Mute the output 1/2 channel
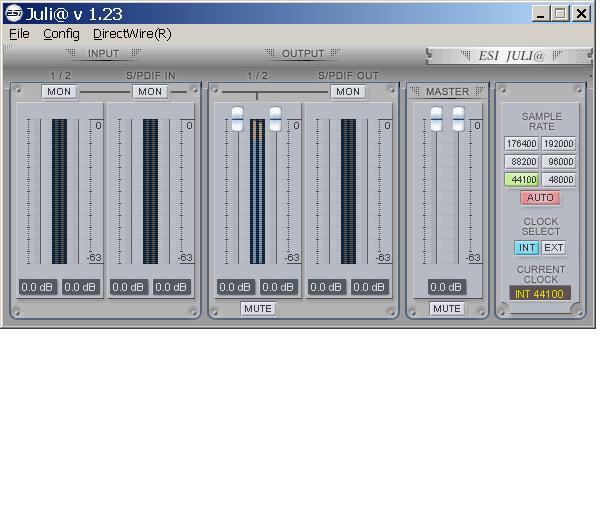 pyautogui.click(x=258, y=309)
